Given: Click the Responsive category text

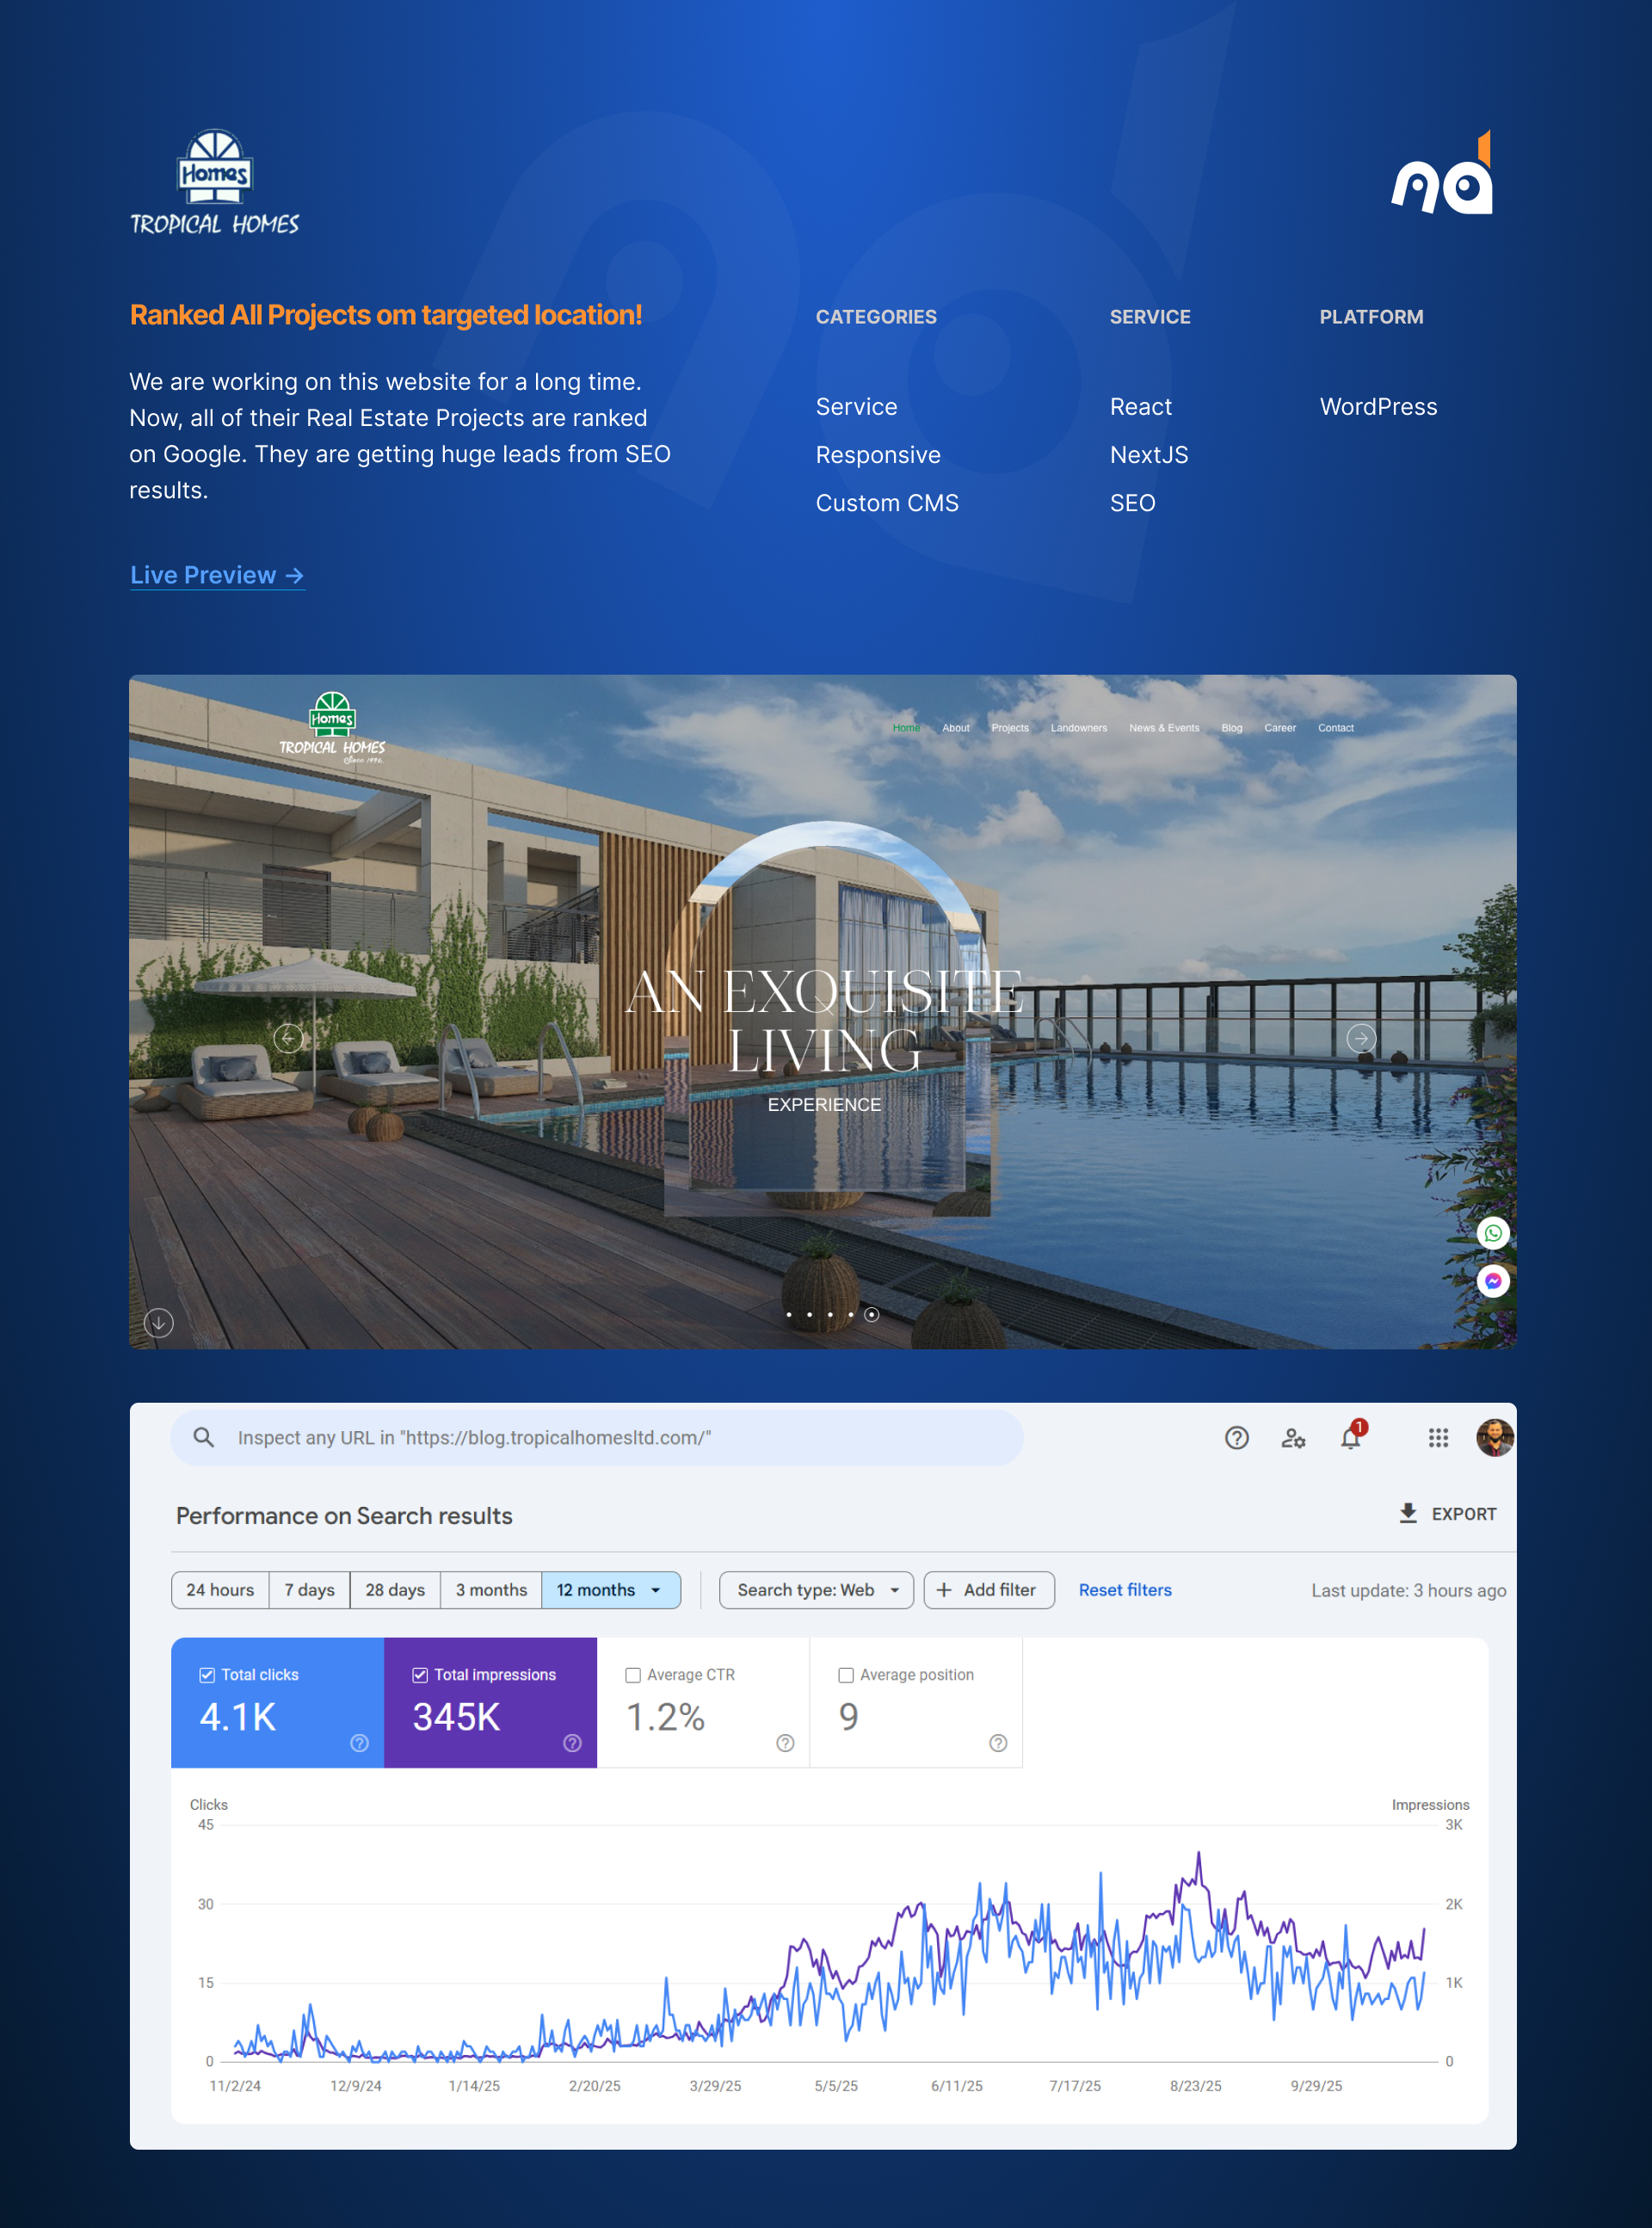Looking at the screenshot, I should (x=878, y=455).
